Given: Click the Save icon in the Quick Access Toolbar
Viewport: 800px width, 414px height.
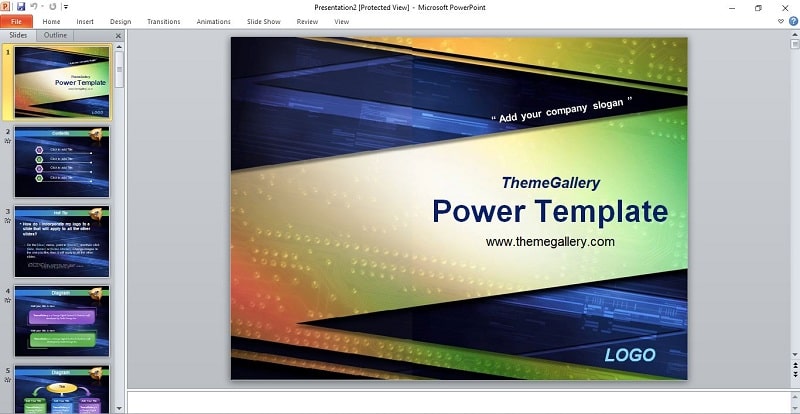Looking at the screenshot, I should coord(21,7).
